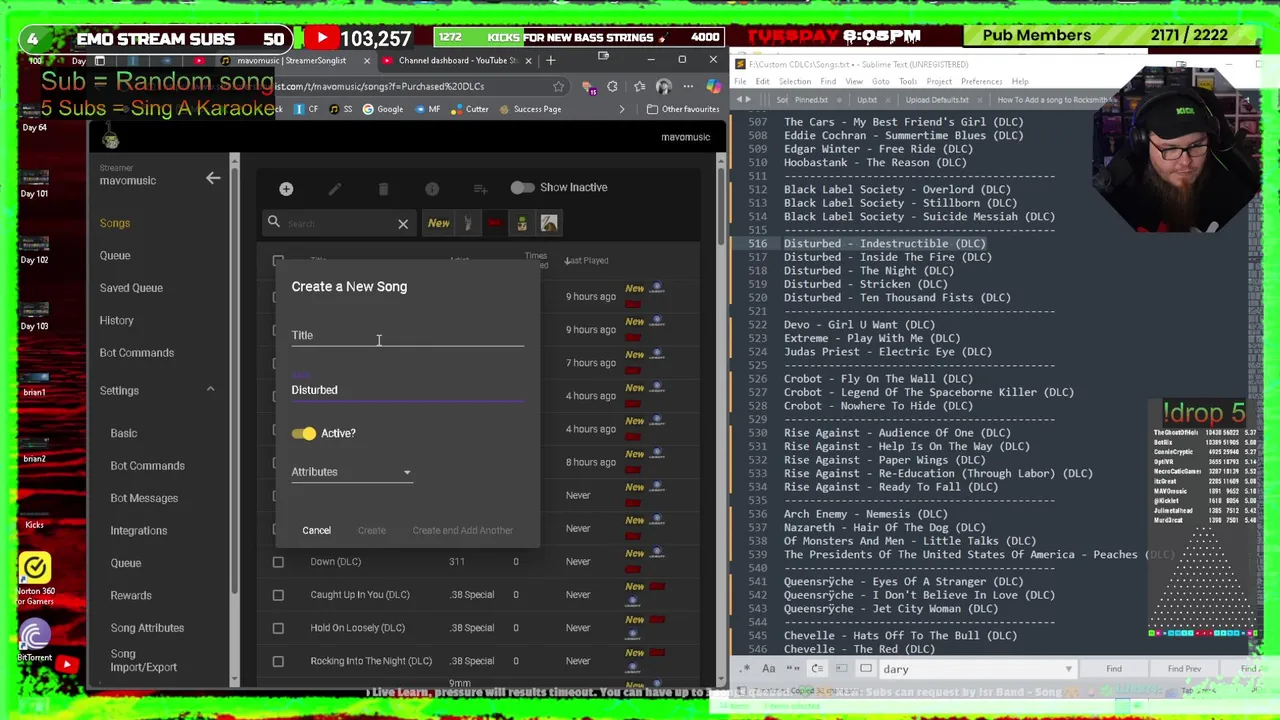Open Song Attributes in sidebar settings

click(147, 628)
